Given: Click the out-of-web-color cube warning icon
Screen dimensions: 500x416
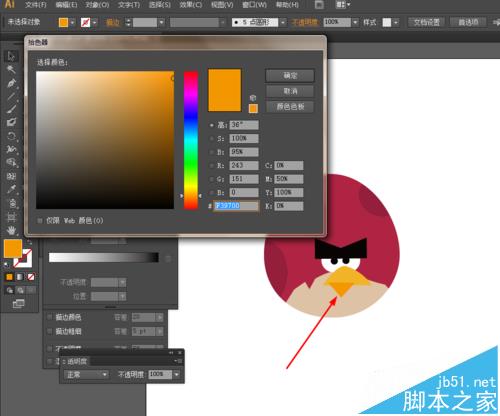Looking at the screenshot, I should [253, 98].
